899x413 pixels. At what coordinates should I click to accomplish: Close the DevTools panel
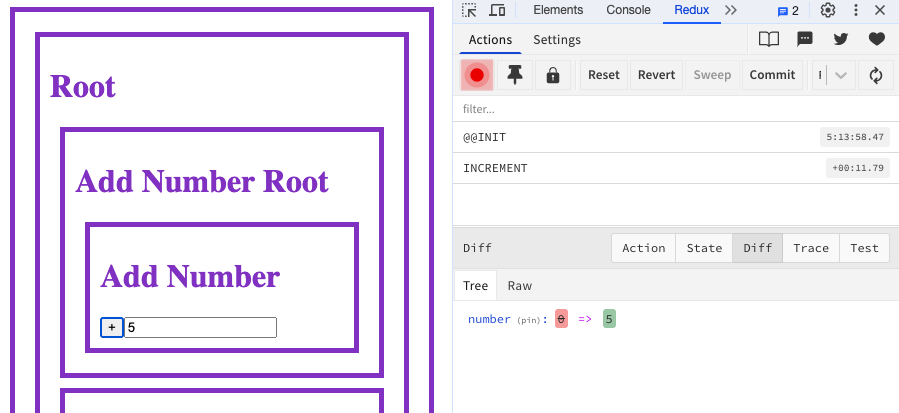click(x=880, y=10)
